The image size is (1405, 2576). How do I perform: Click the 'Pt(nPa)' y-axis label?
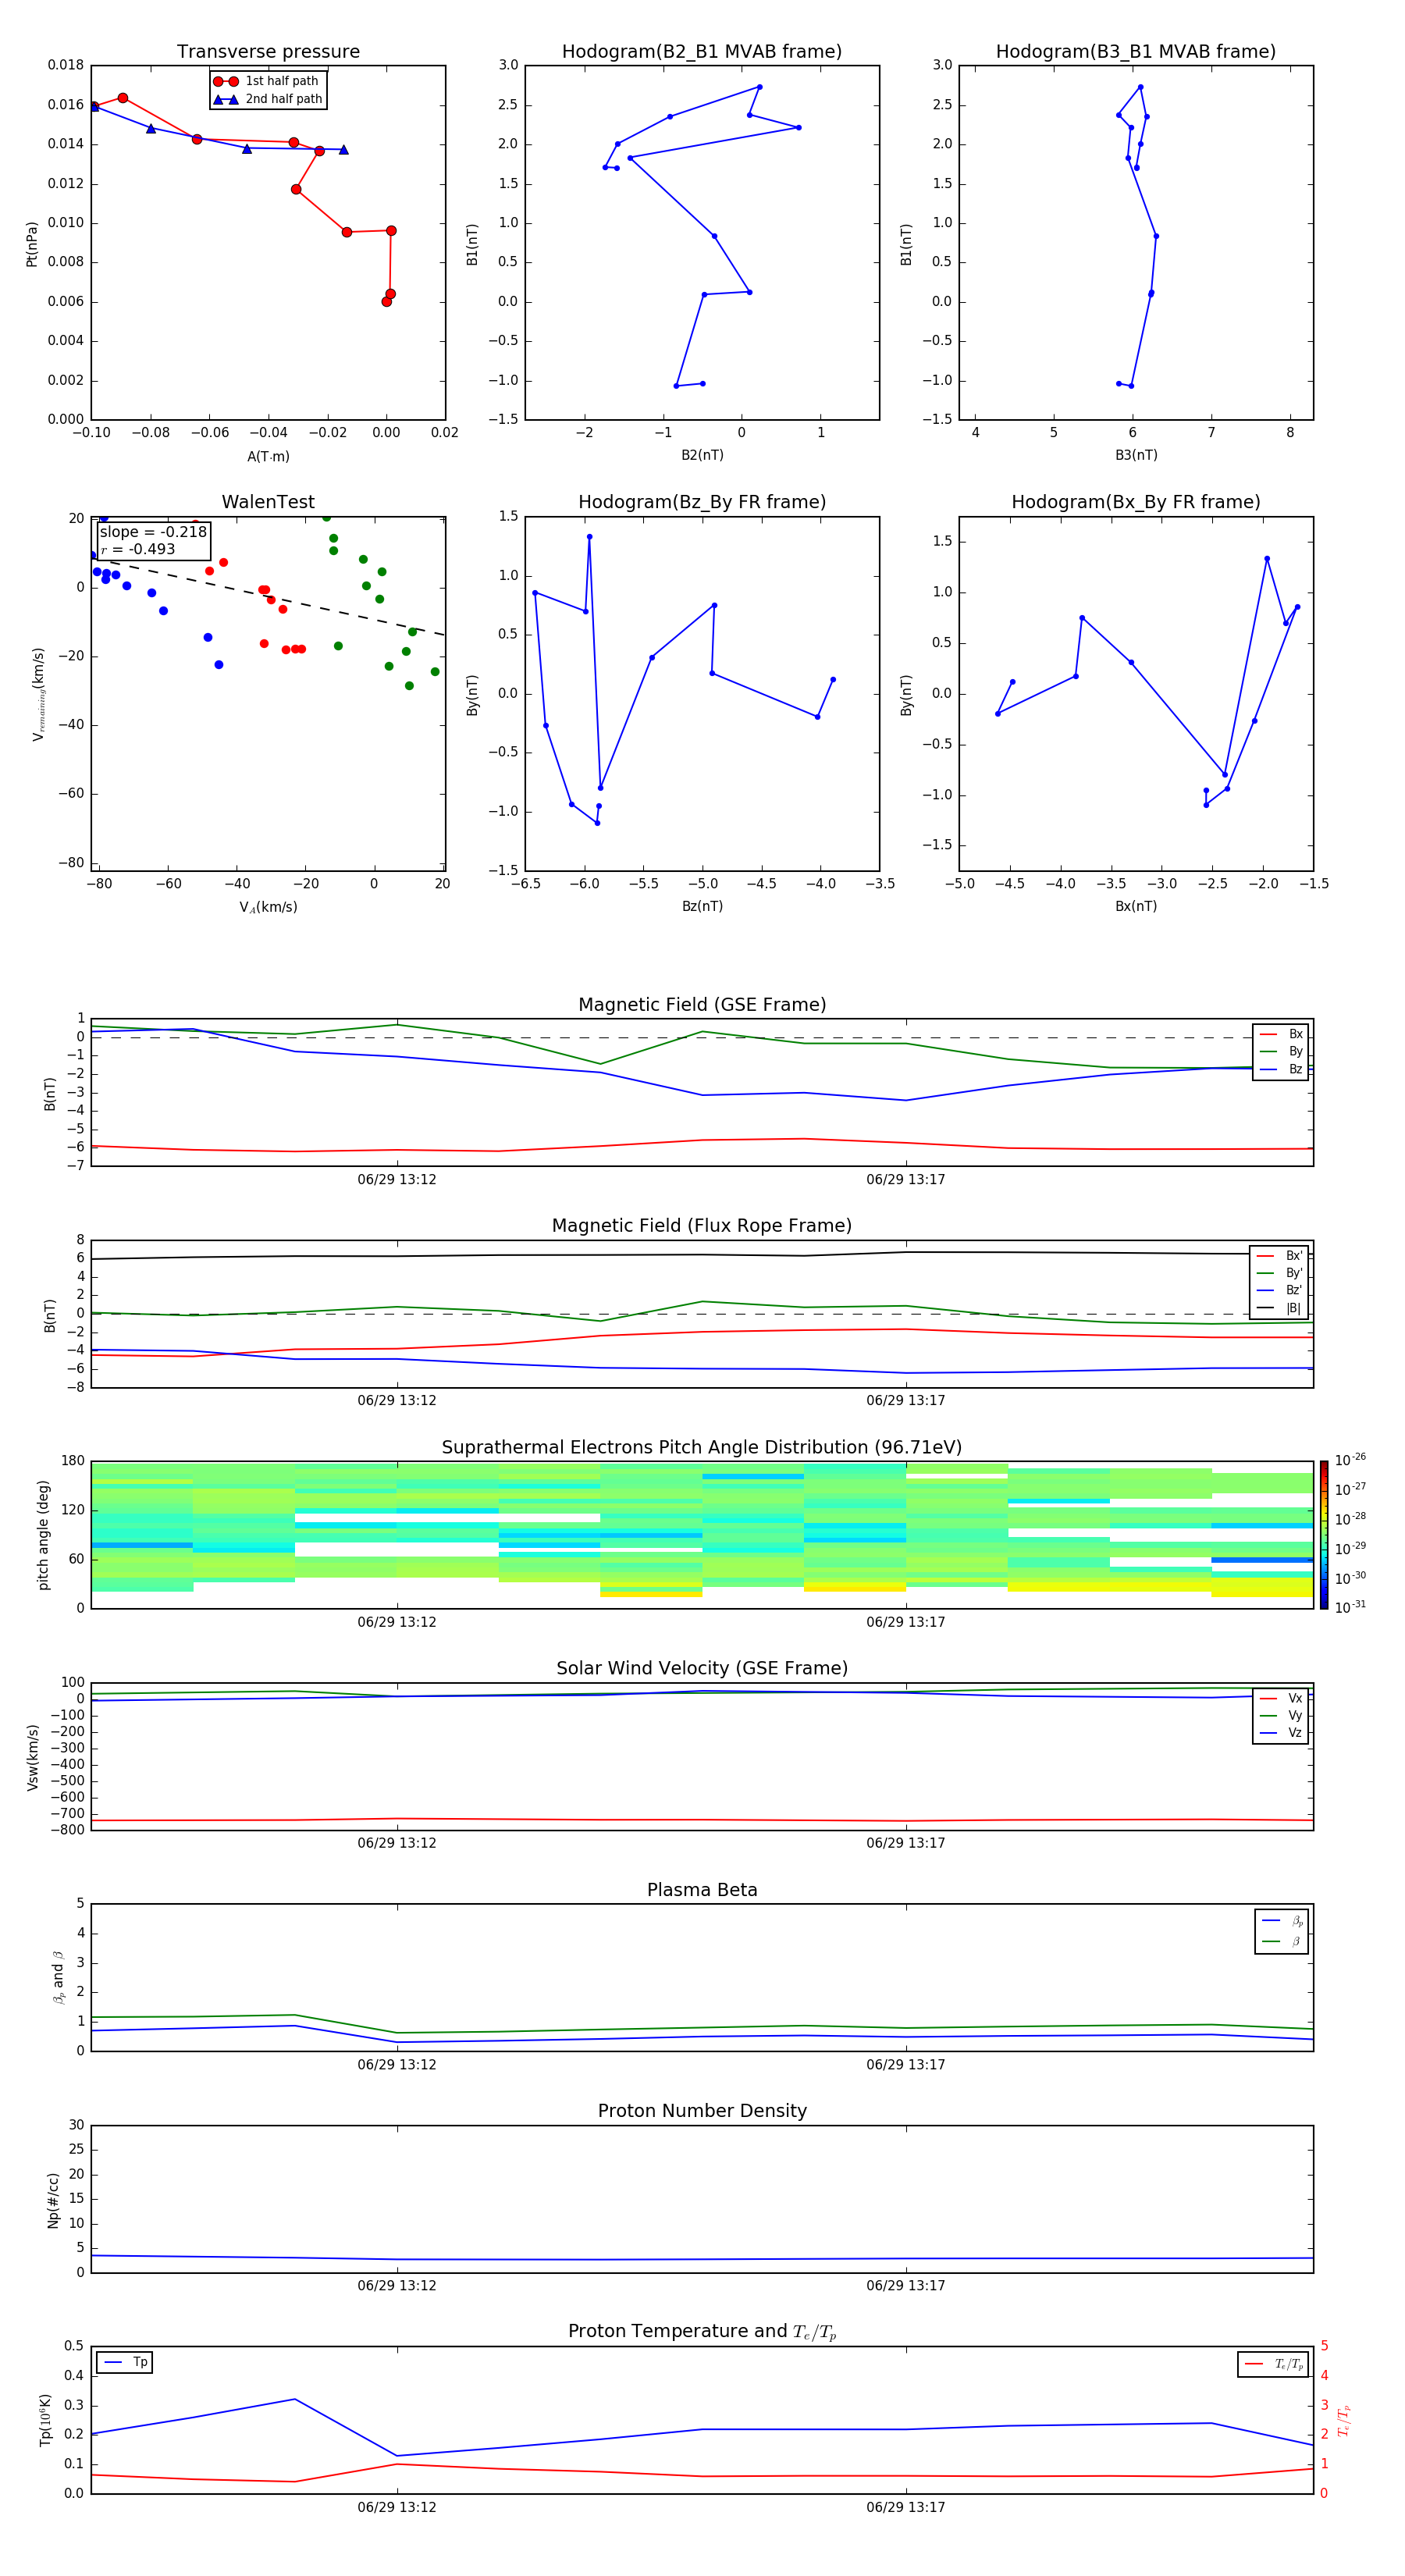click(x=32, y=244)
